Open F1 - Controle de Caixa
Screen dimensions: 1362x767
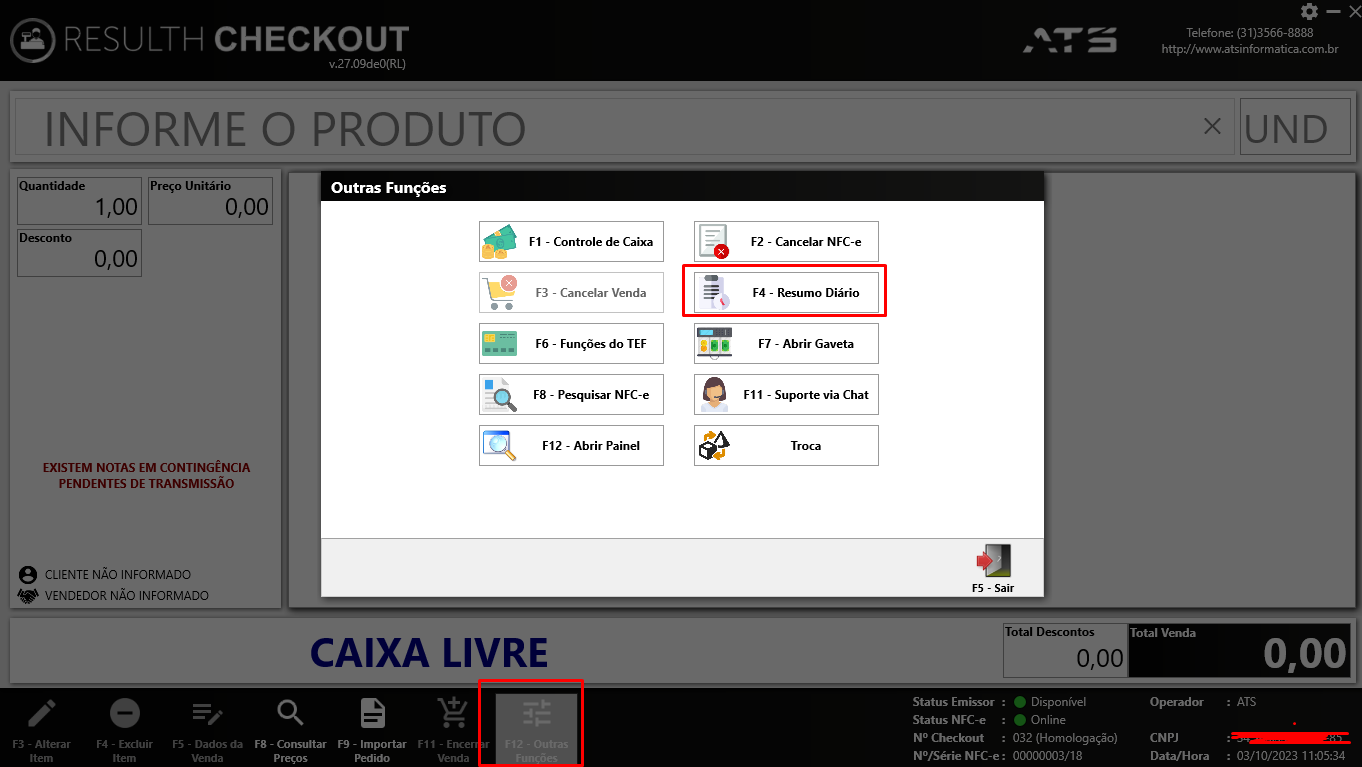point(571,242)
